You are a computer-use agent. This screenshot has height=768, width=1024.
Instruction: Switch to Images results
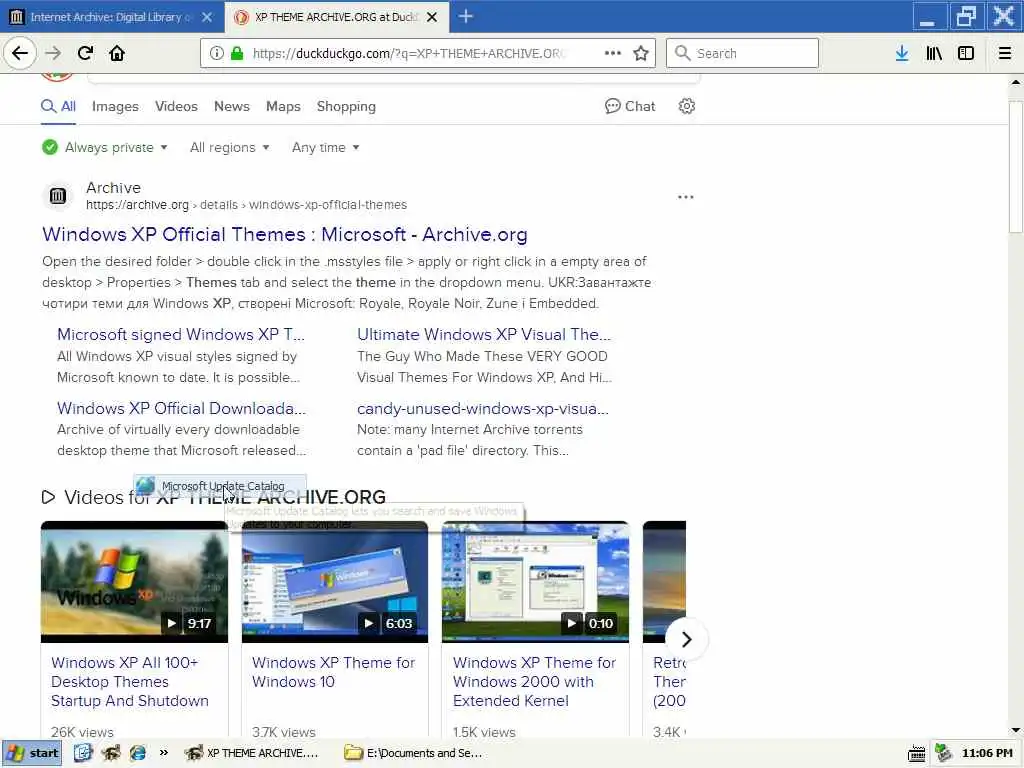115,106
